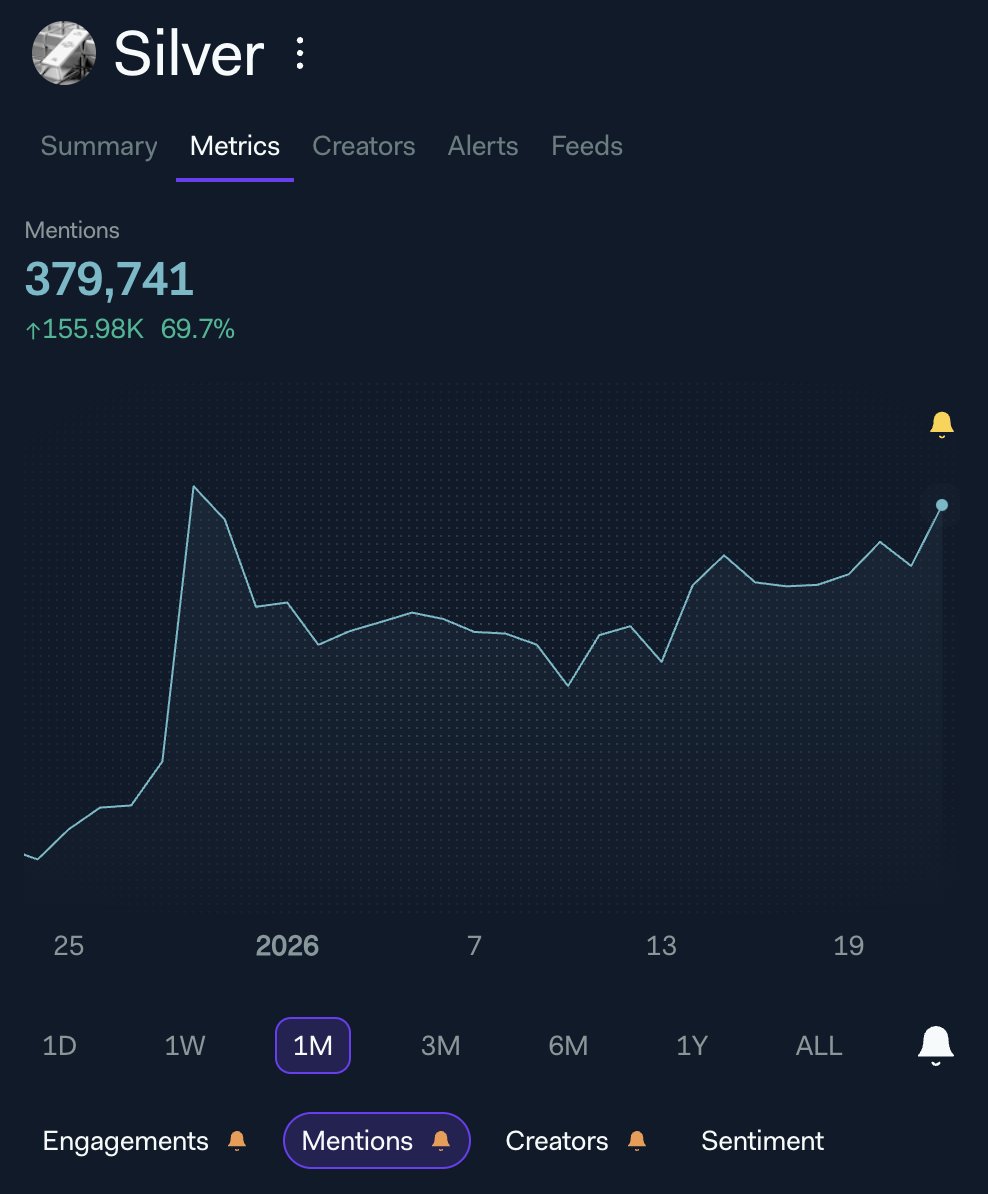Select the 1Y timeframe
Image resolution: width=988 pixels, height=1194 pixels.
[x=692, y=1045]
